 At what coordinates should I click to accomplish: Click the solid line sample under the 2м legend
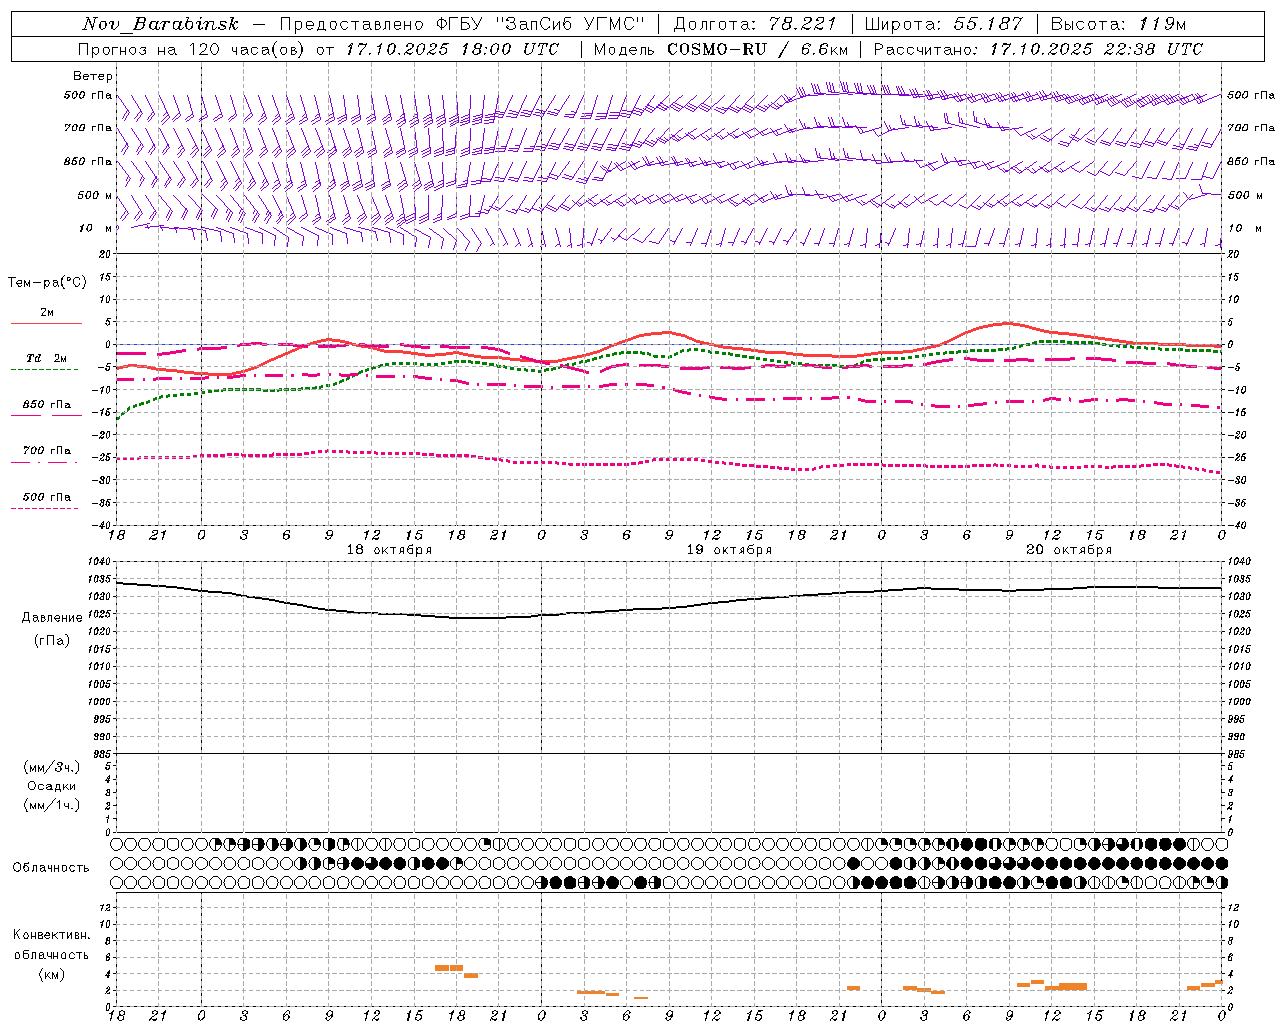pos(46,324)
